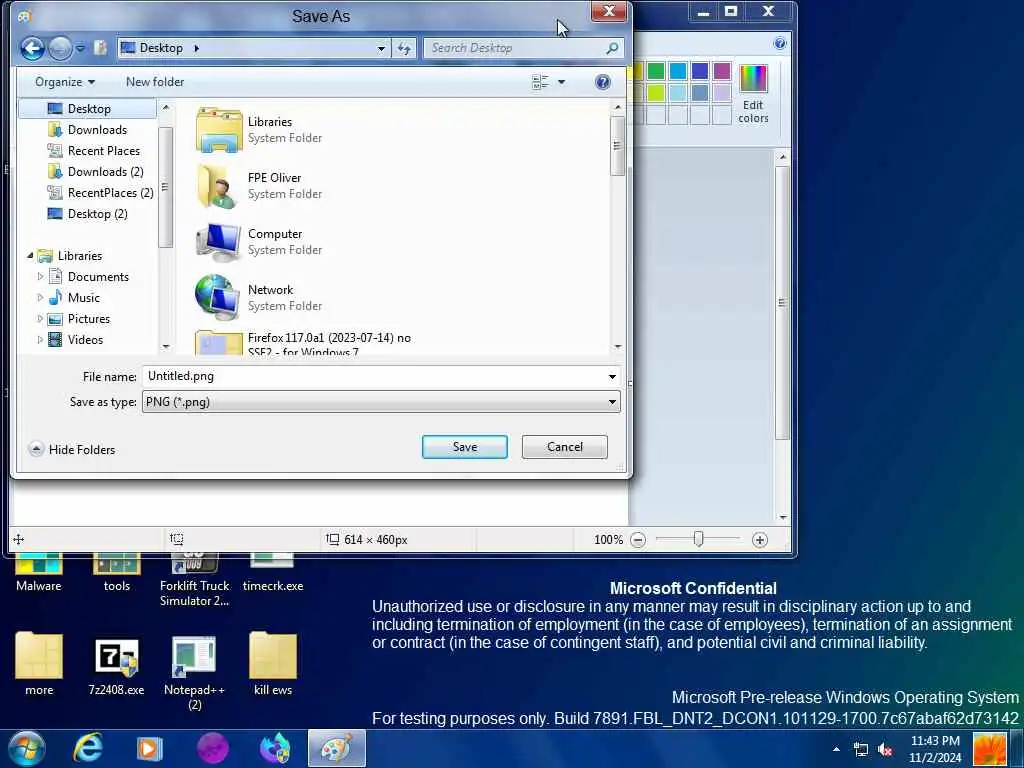Click New folder

(155, 82)
